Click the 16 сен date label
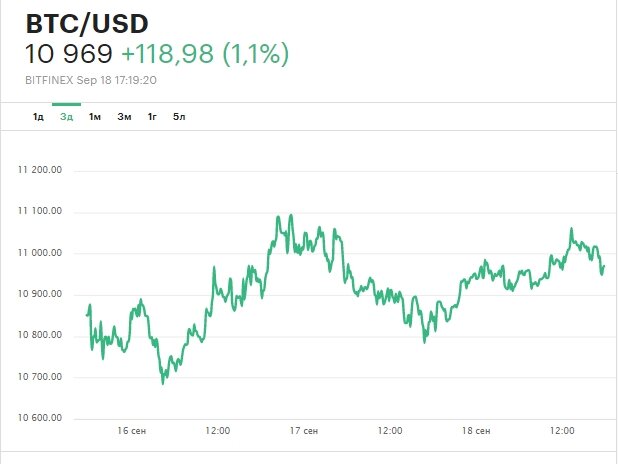 pyautogui.click(x=131, y=431)
